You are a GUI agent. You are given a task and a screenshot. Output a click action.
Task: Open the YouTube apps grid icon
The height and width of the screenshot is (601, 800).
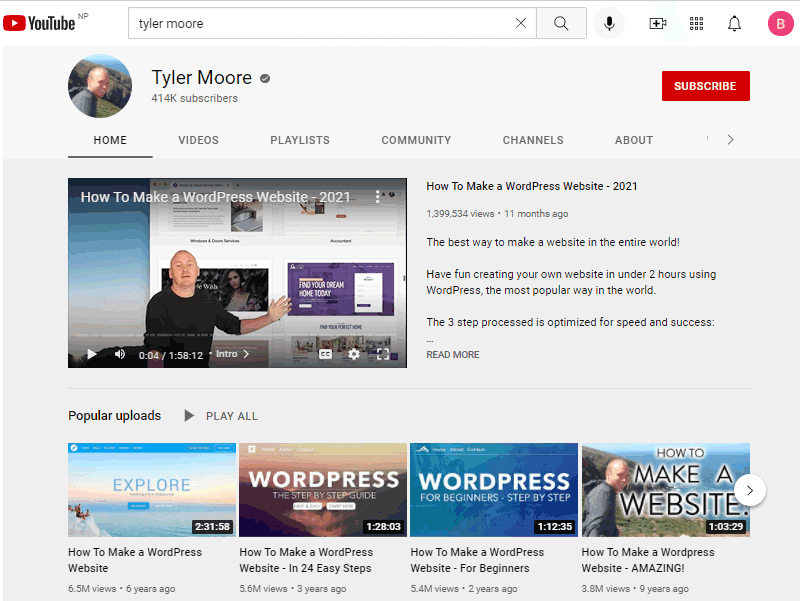point(696,23)
